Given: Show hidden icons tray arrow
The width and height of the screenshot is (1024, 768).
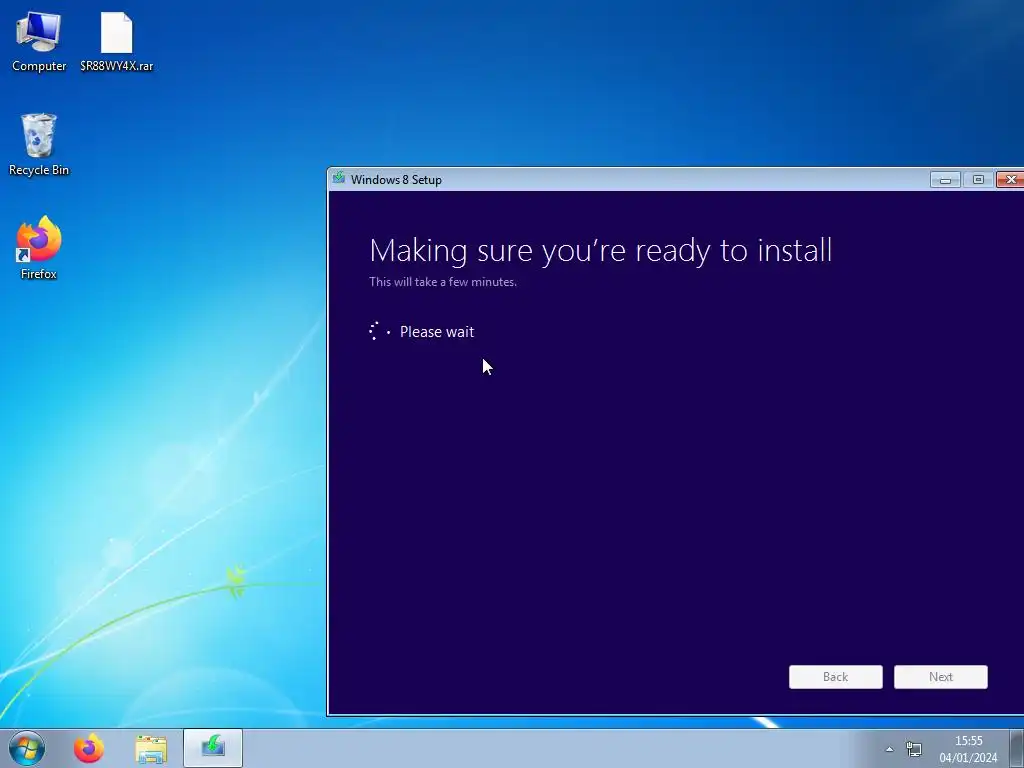Looking at the screenshot, I should tap(889, 749).
